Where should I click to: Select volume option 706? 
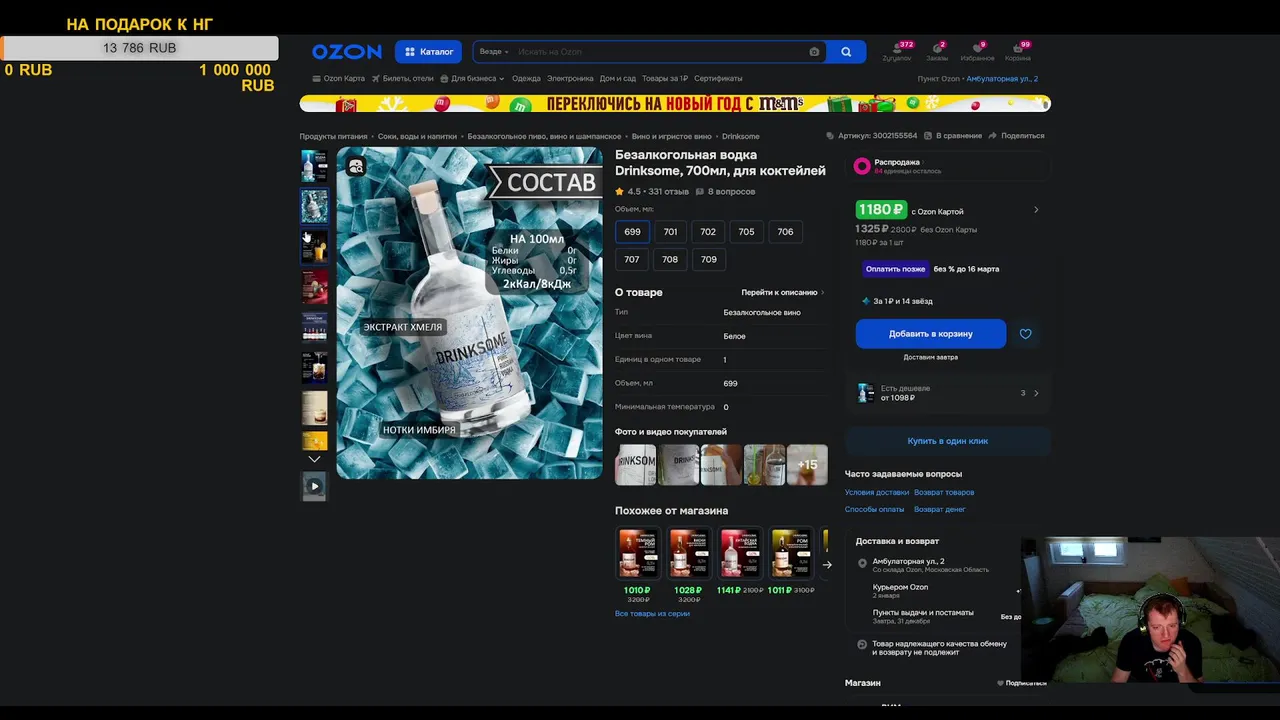pos(785,232)
